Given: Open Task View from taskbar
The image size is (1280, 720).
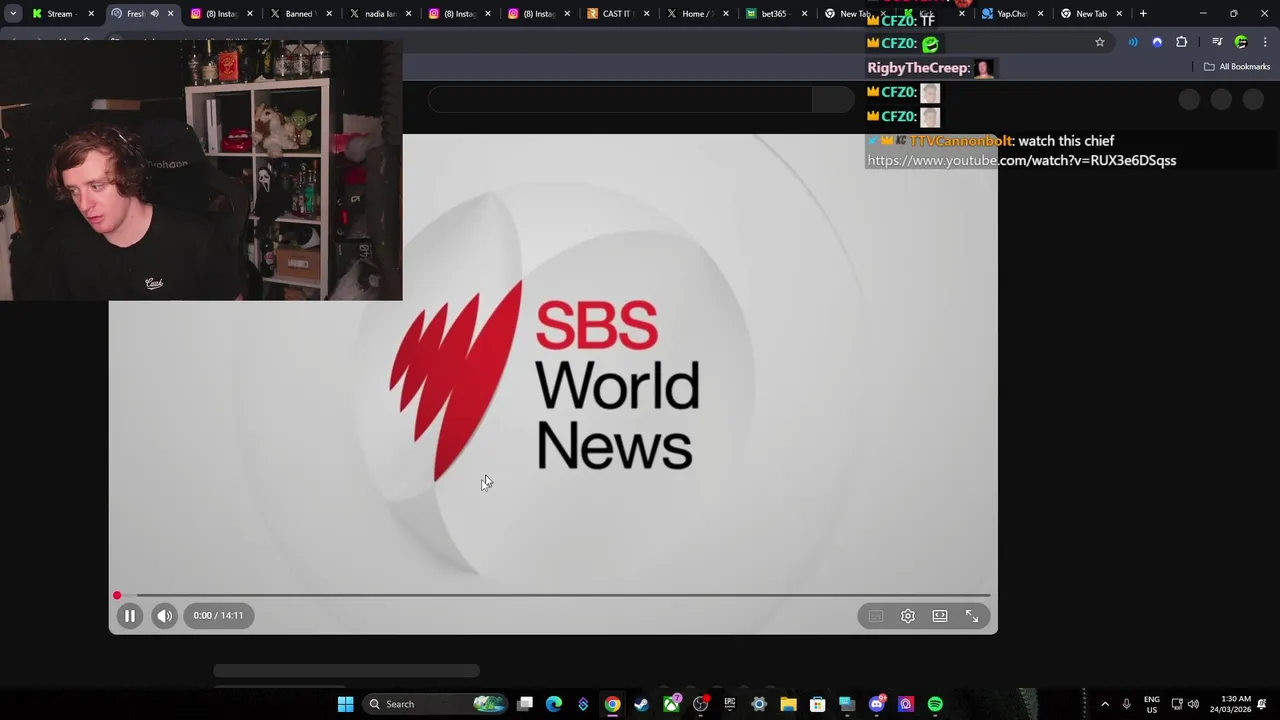Looking at the screenshot, I should click(525, 704).
